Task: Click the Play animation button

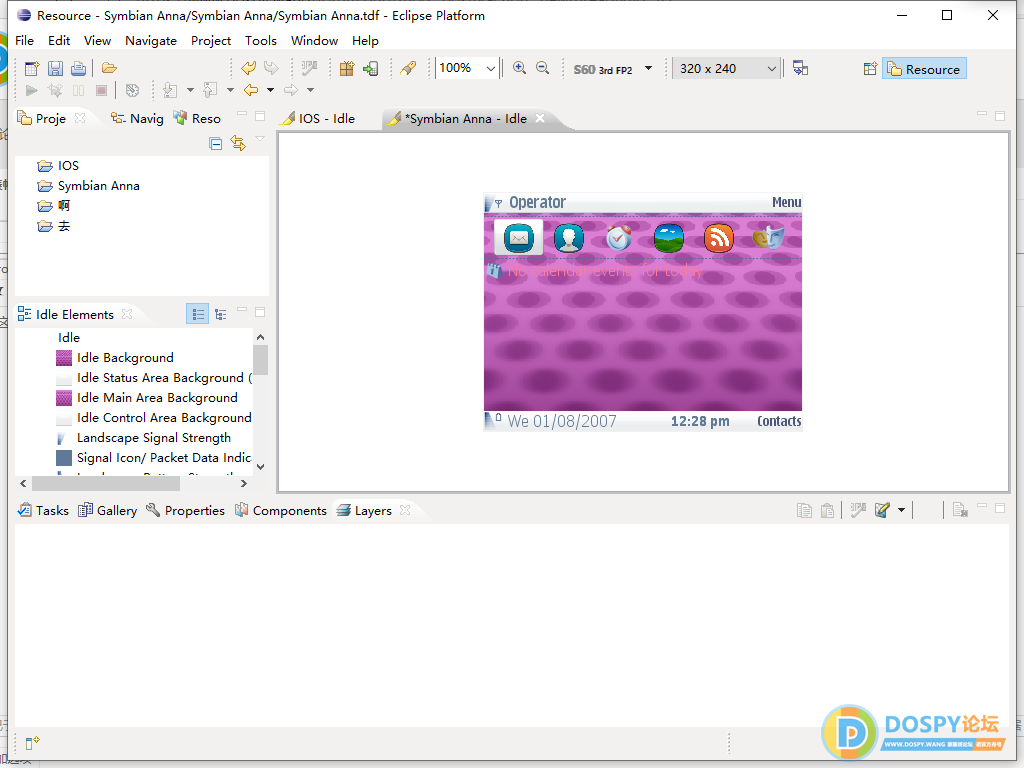Action: coord(31,90)
